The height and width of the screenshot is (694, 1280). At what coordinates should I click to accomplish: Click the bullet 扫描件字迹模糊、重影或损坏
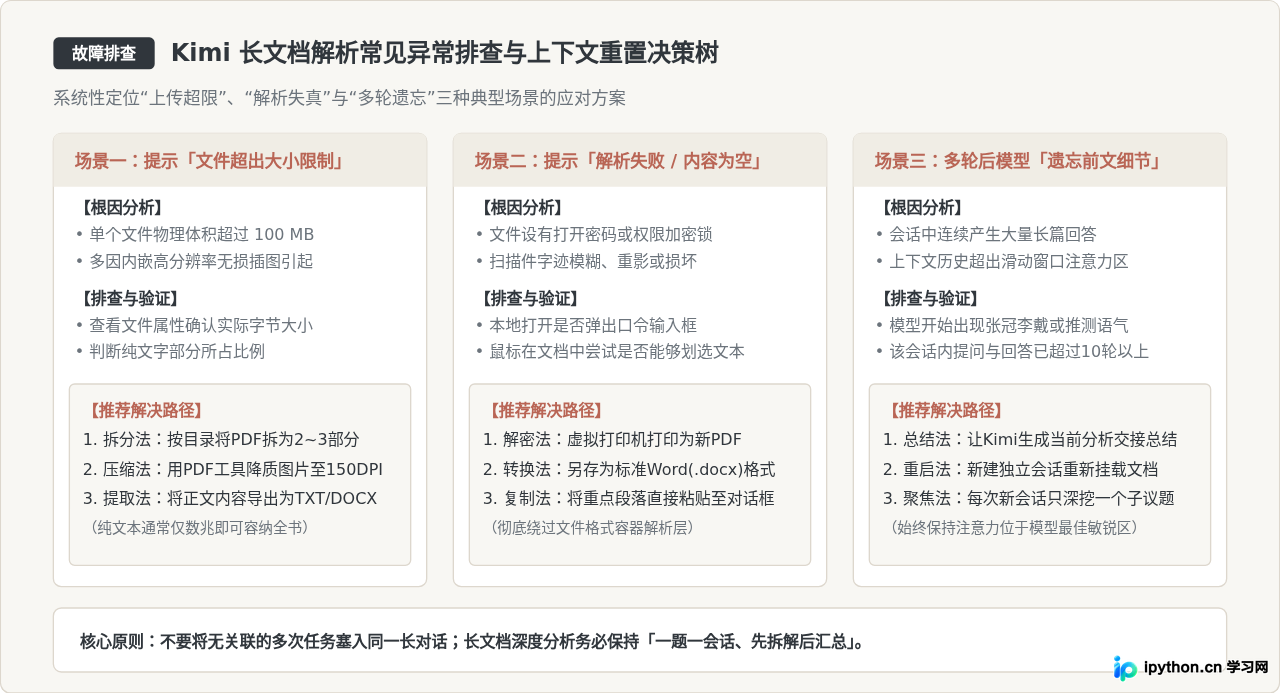pyautogui.click(x=587, y=262)
